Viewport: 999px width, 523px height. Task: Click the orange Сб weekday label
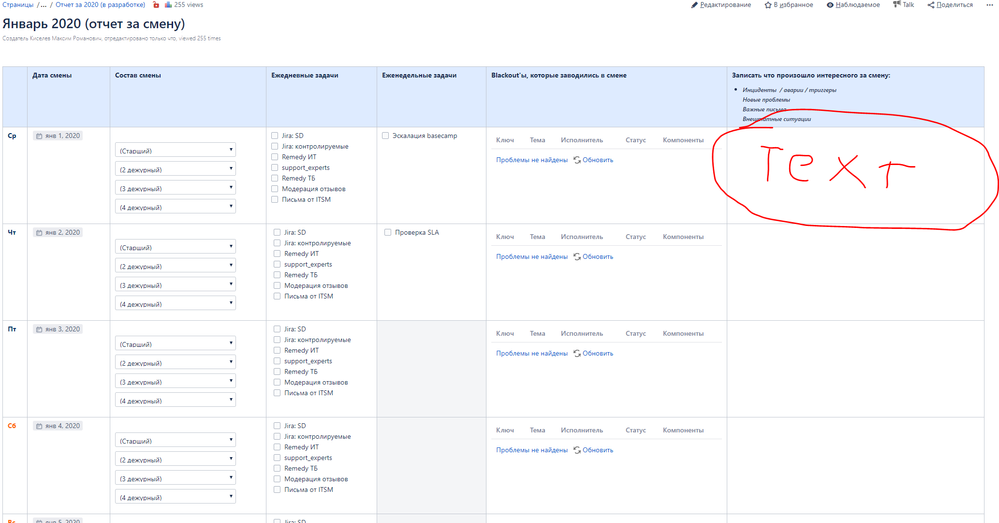point(11,426)
